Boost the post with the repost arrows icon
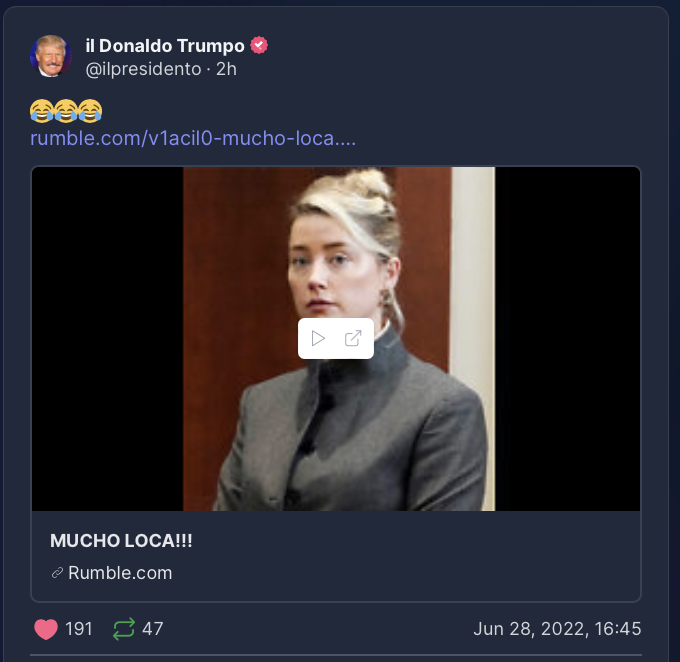Image resolution: width=680 pixels, height=662 pixels. coord(124,629)
